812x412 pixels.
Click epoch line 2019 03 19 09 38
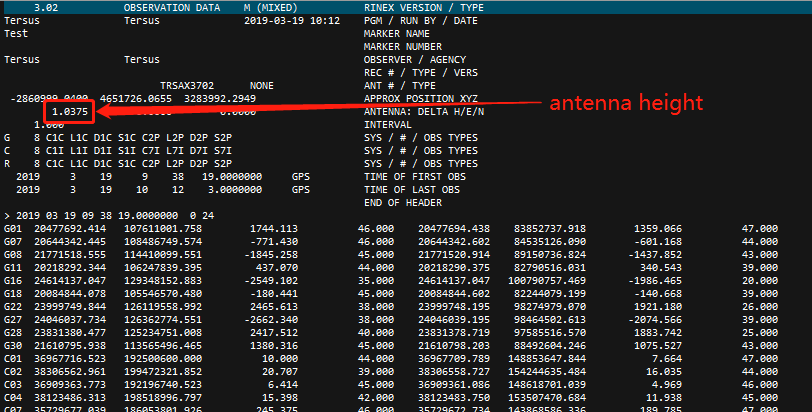tap(109, 215)
